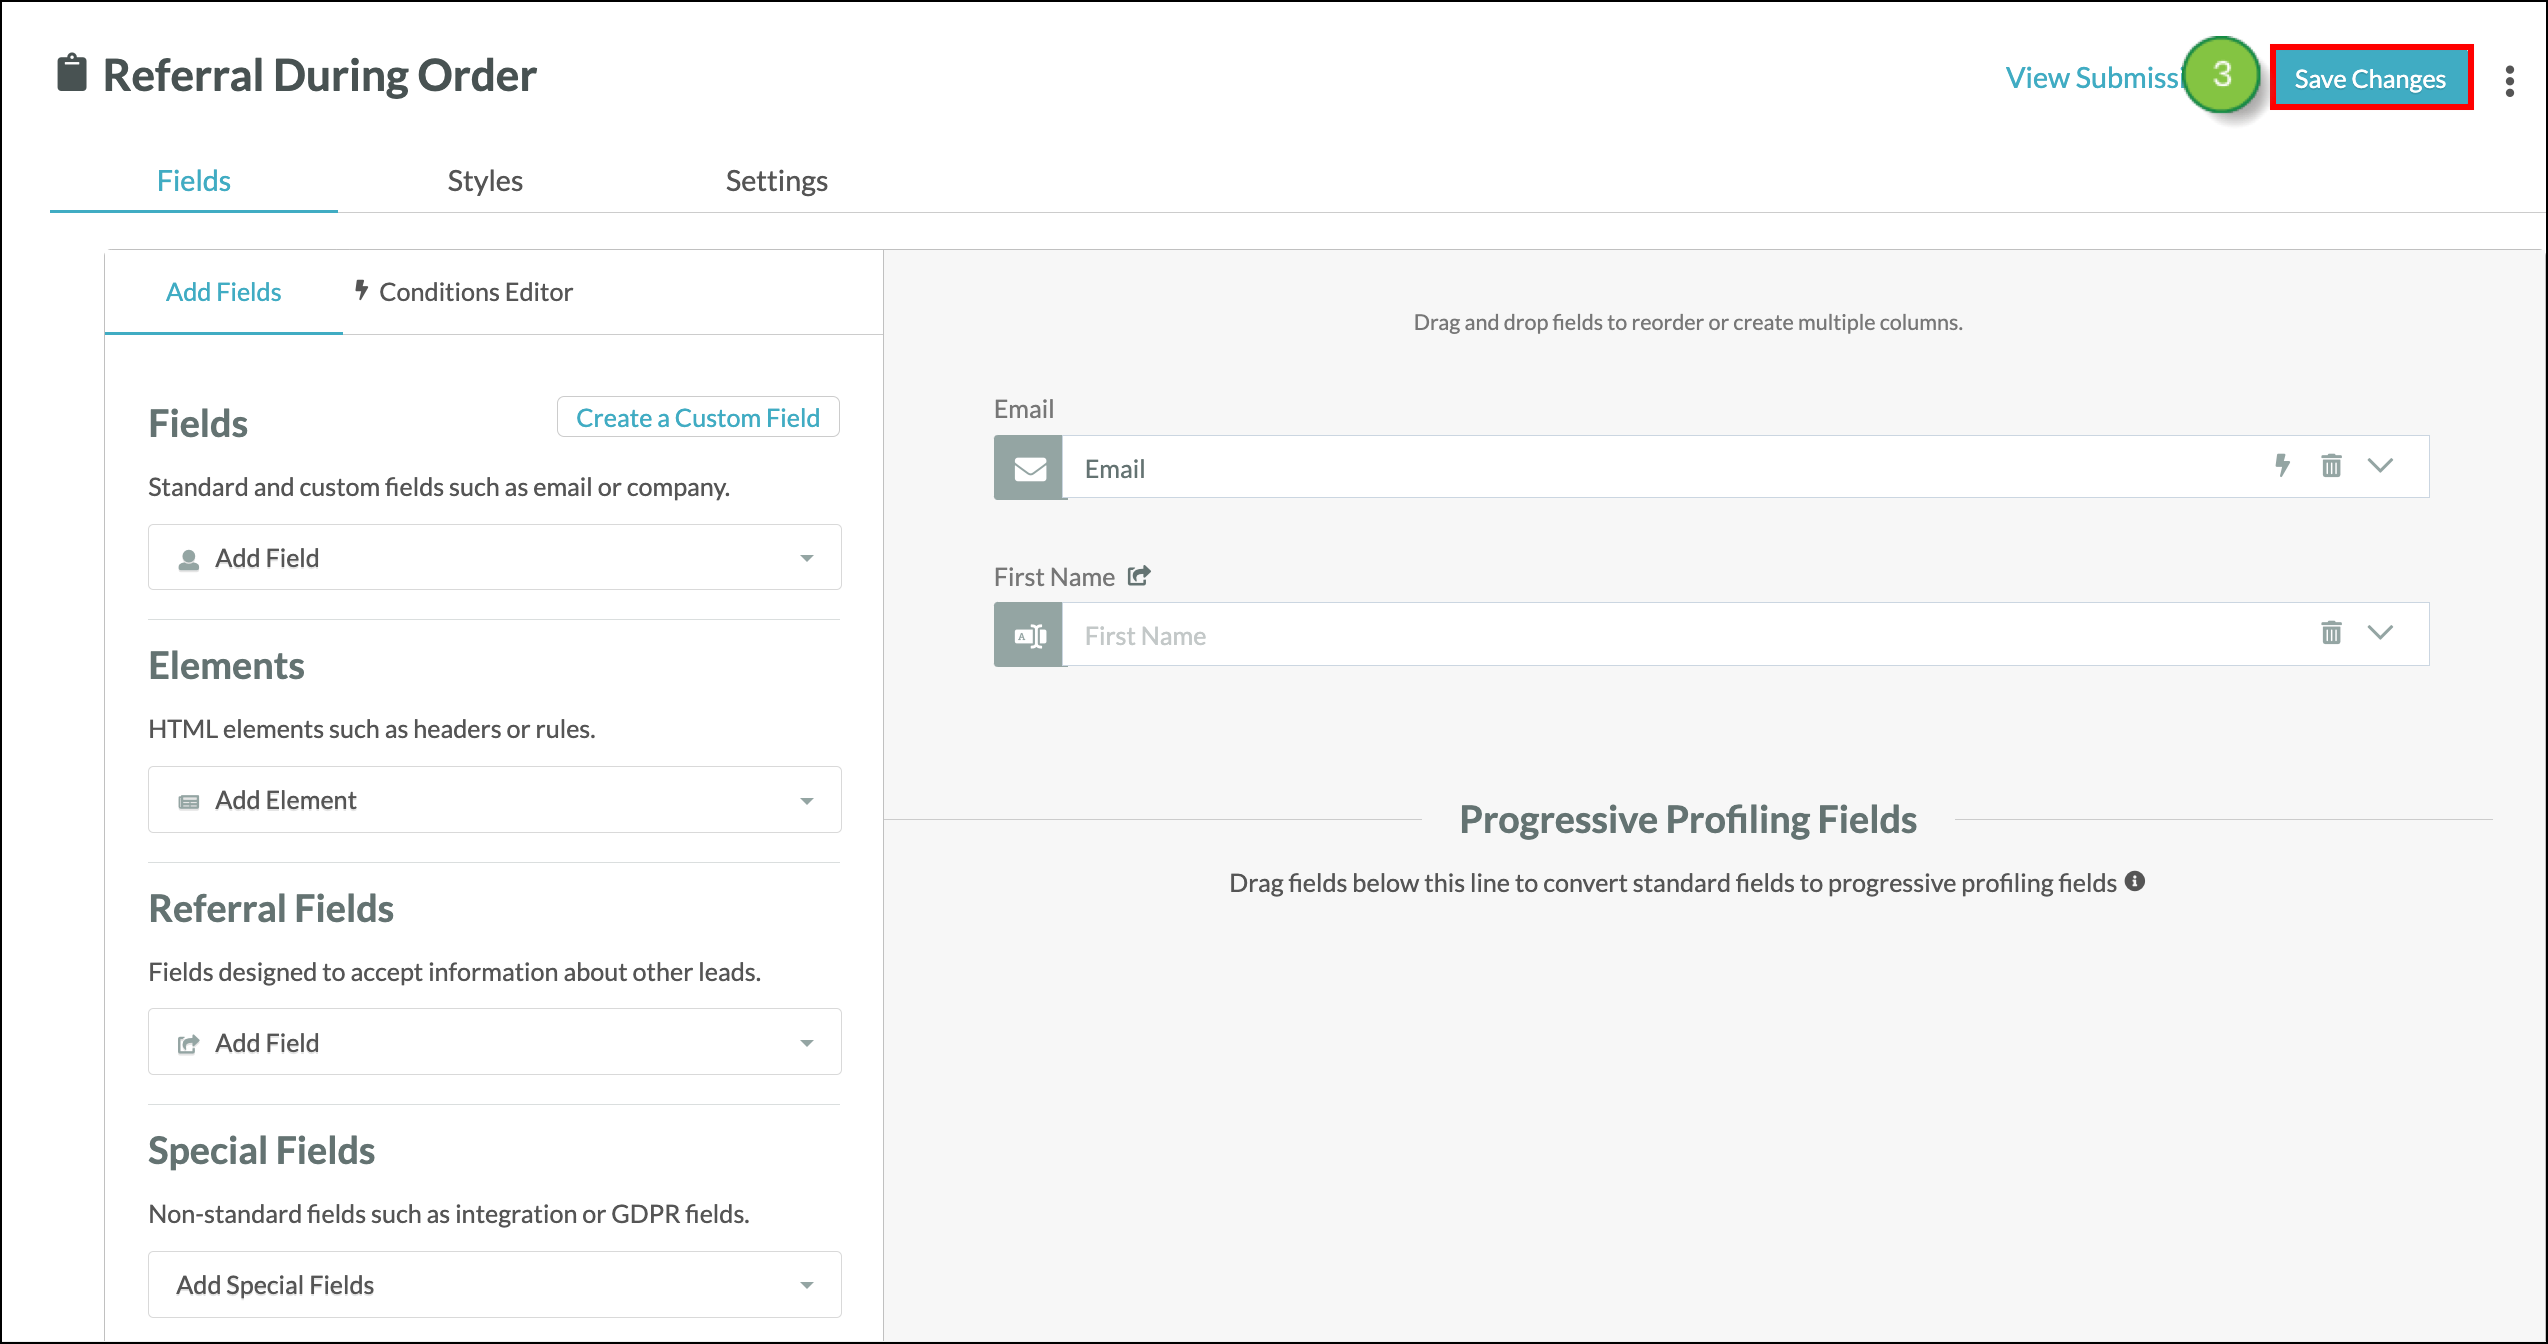
Task: Click the info icon by progressive profiling text
Action: tap(2135, 881)
